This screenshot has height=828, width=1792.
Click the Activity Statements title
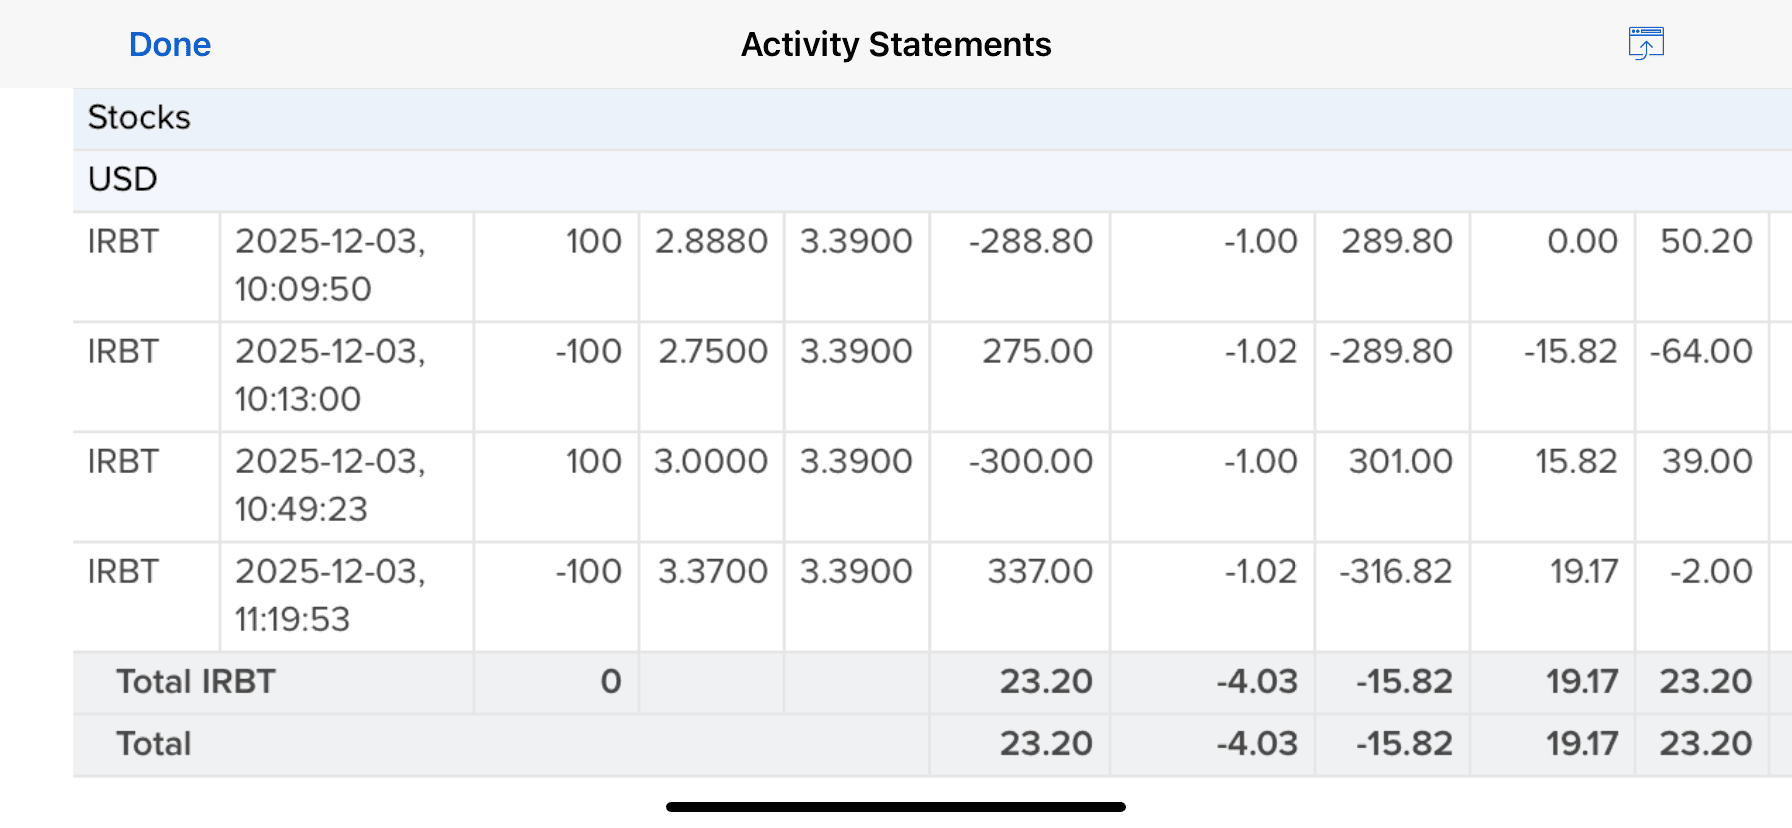pos(896,45)
